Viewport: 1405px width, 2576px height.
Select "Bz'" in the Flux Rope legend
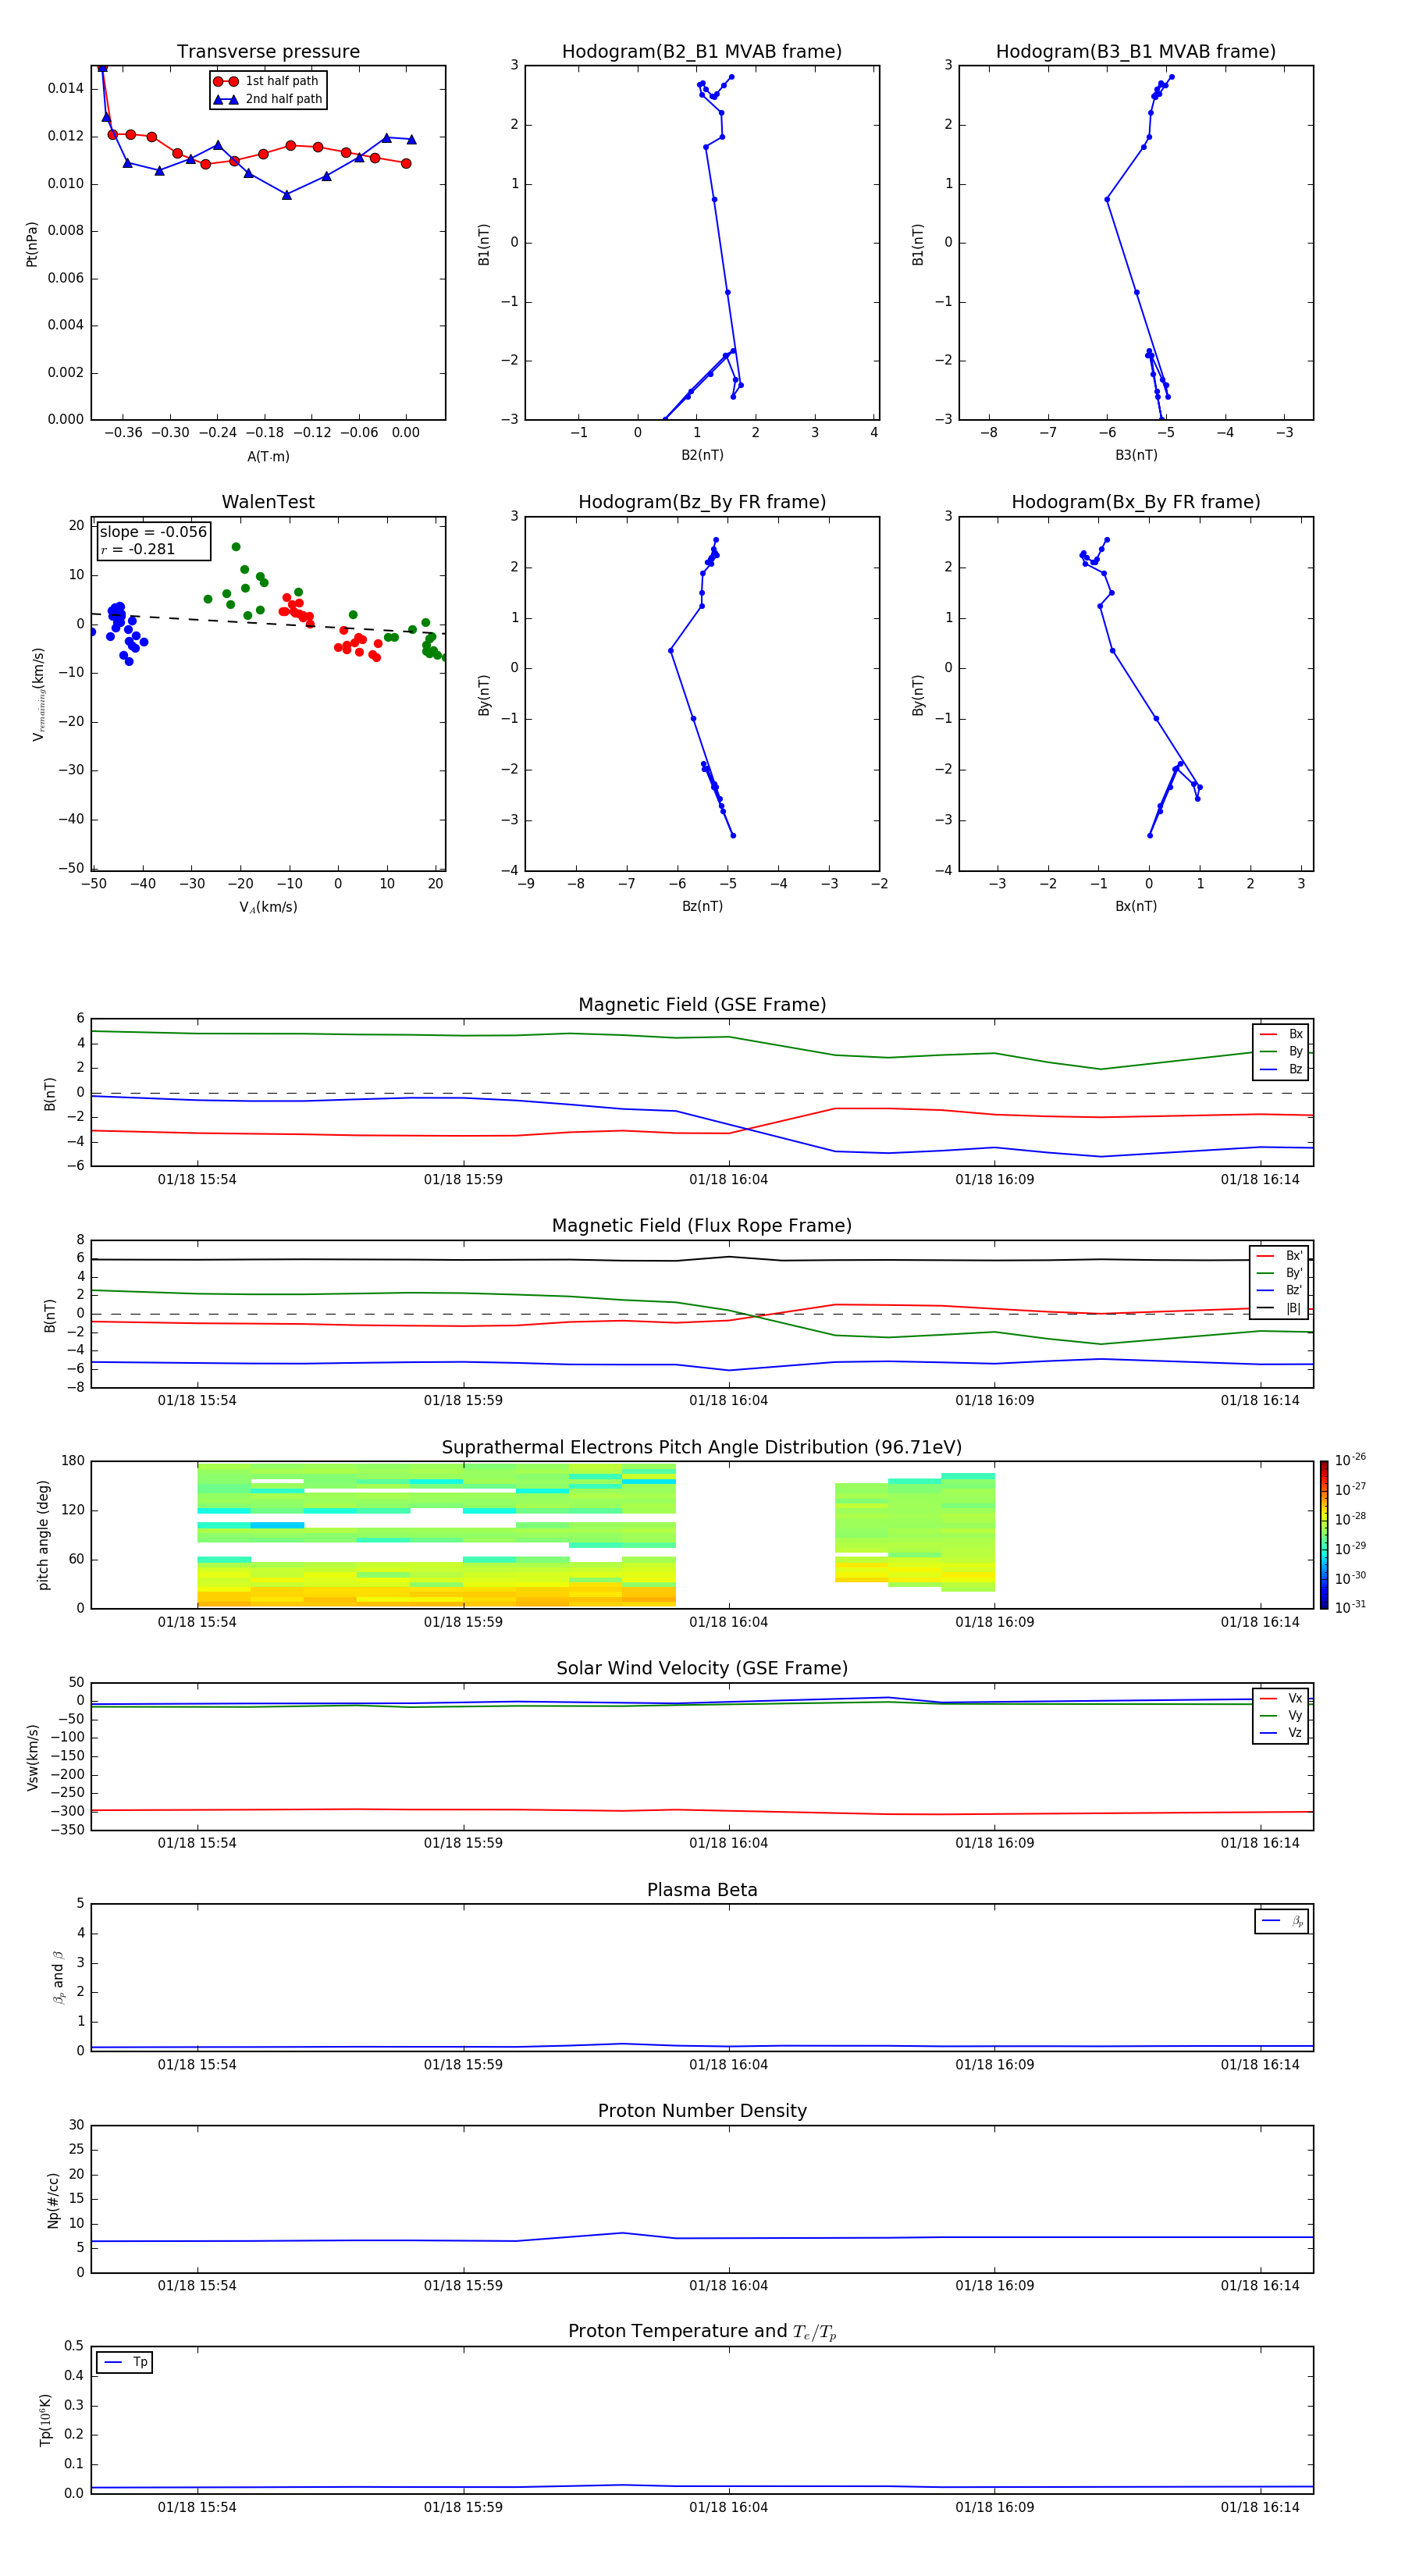tap(1279, 1290)
